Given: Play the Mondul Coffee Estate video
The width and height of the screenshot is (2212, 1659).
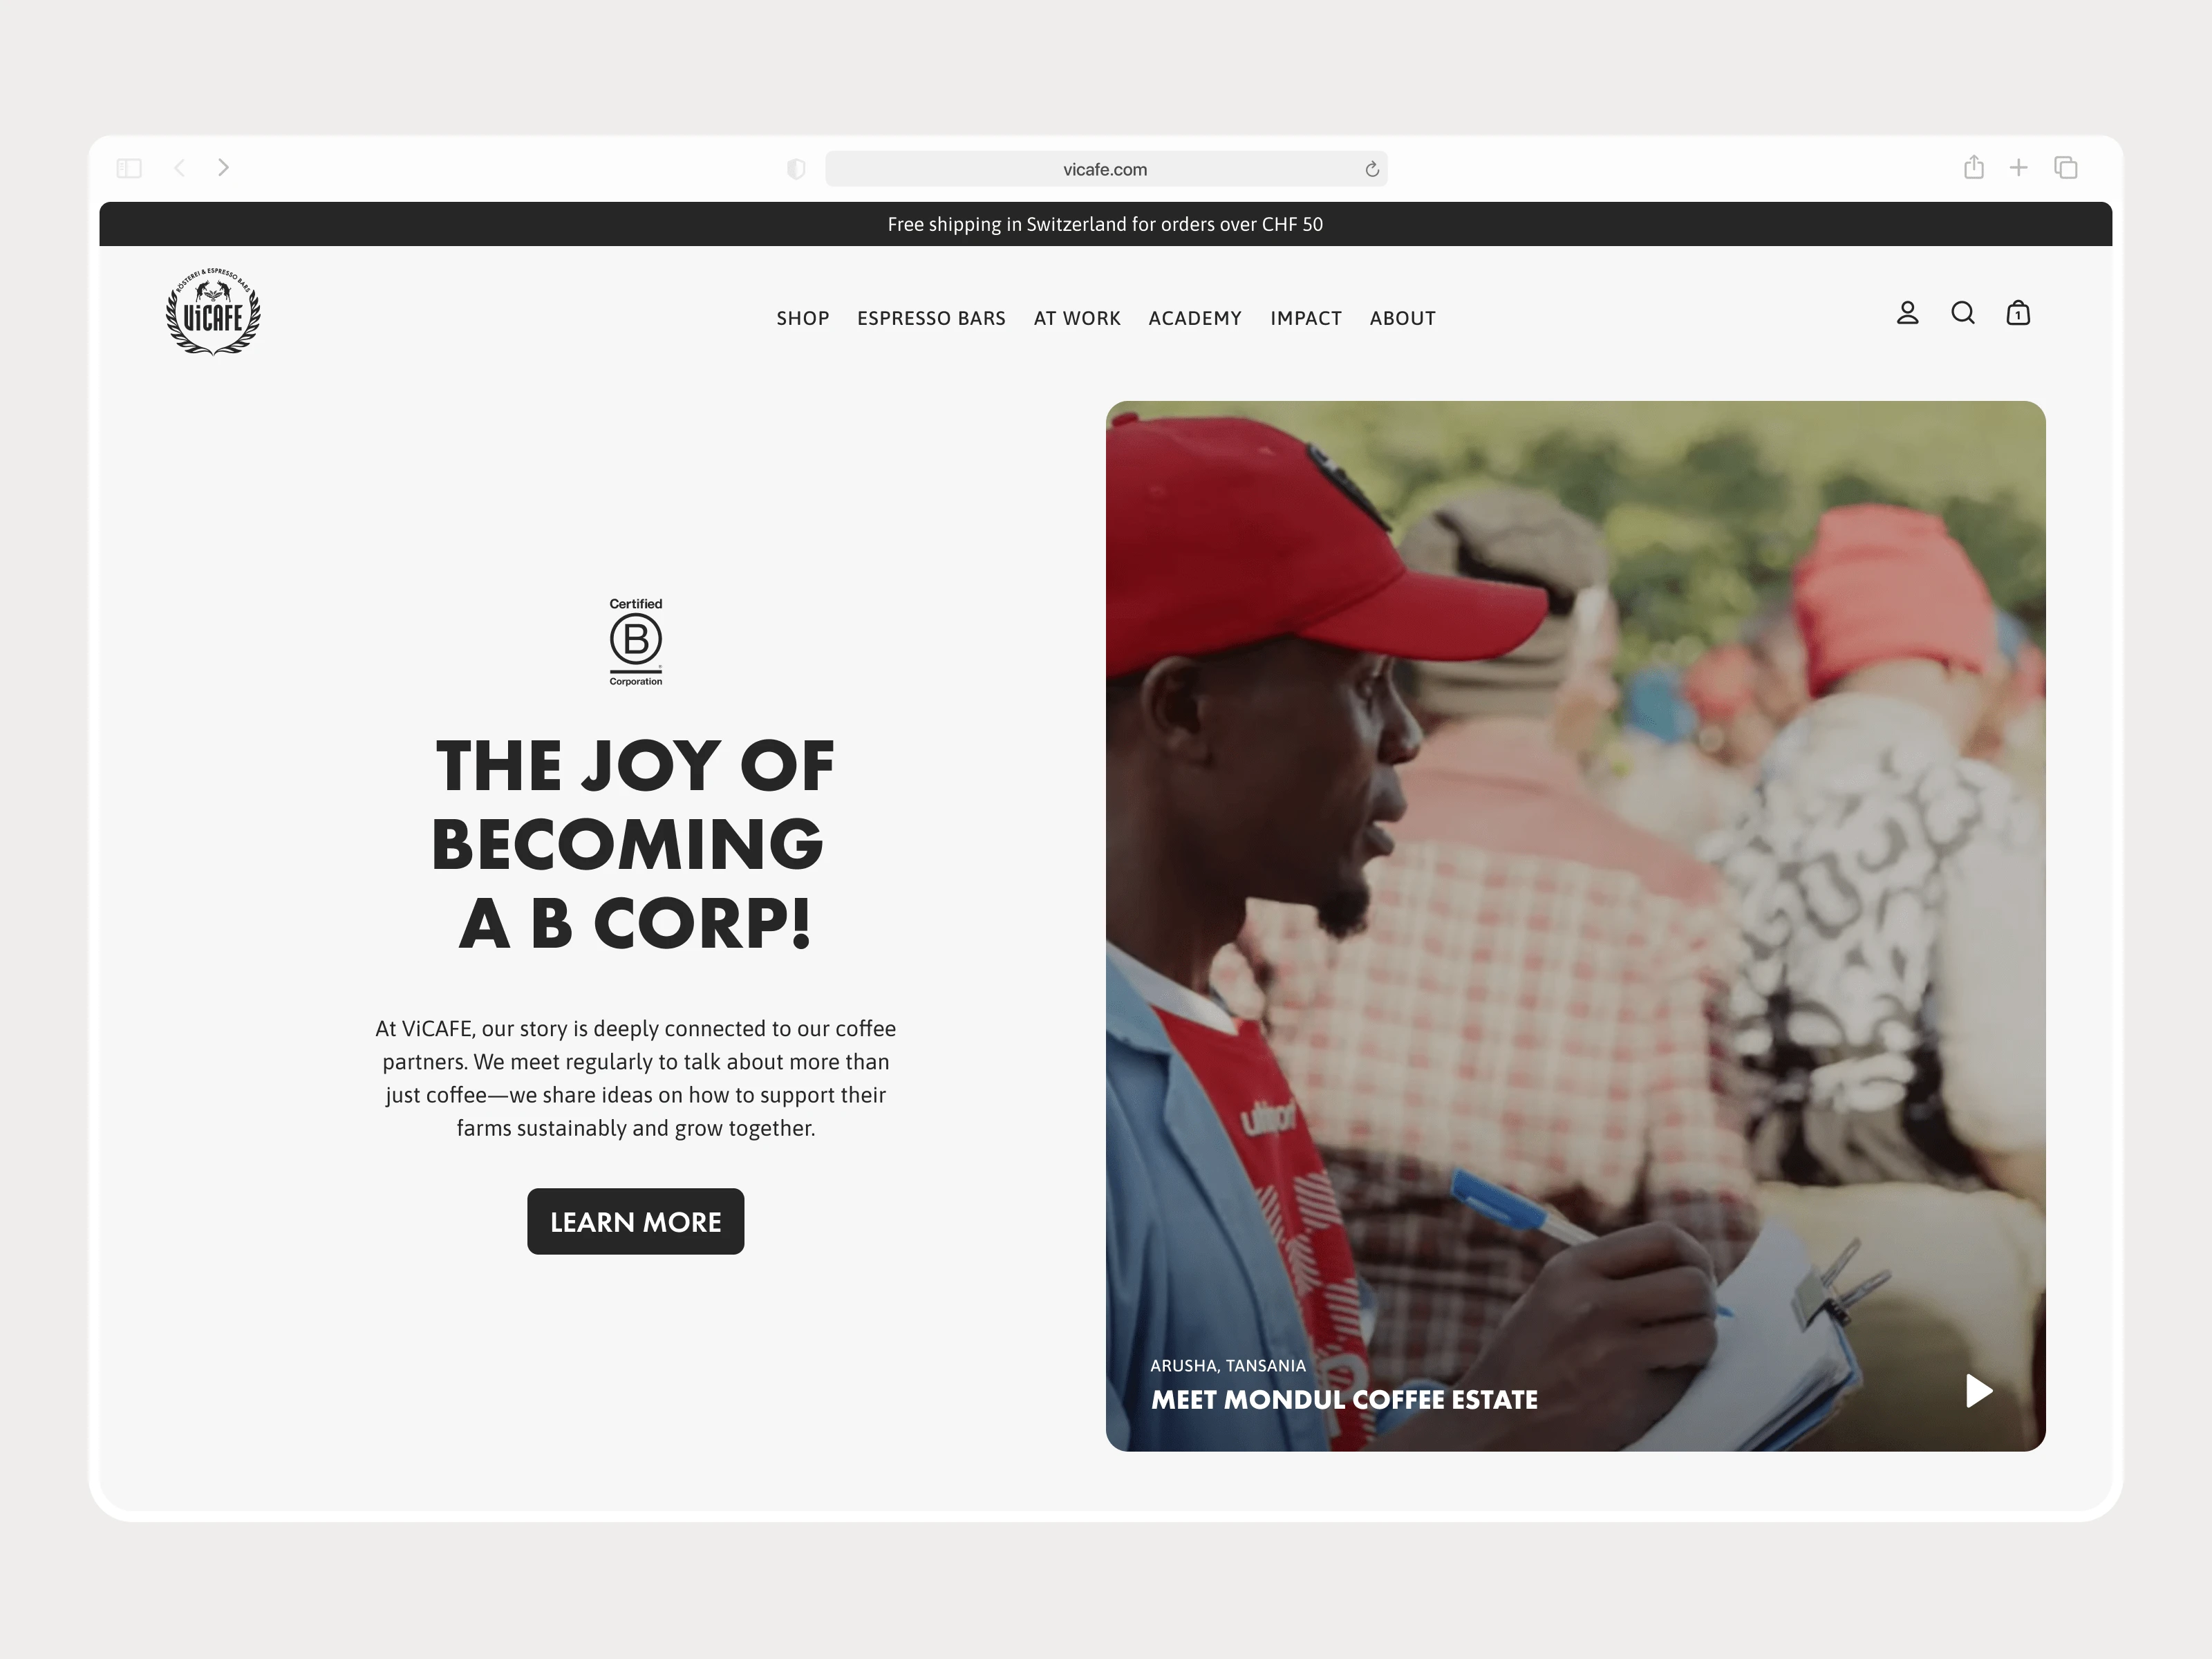Looking at the screenshot, I should 1979,1390.
